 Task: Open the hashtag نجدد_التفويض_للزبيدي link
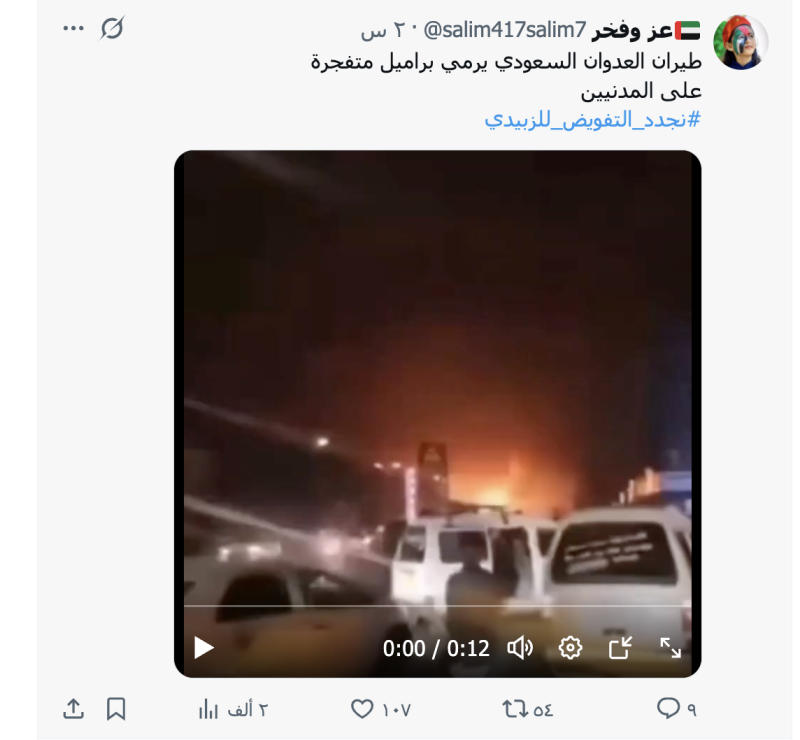pyautogui.click(x=592, y=120)
